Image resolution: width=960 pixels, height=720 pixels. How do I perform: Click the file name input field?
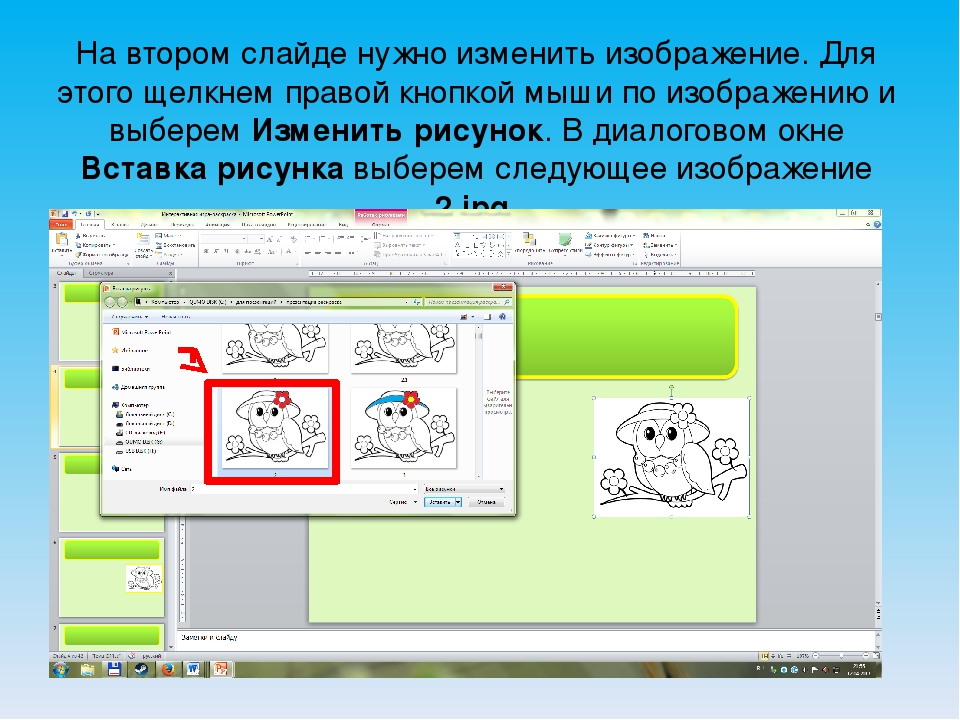304,489
